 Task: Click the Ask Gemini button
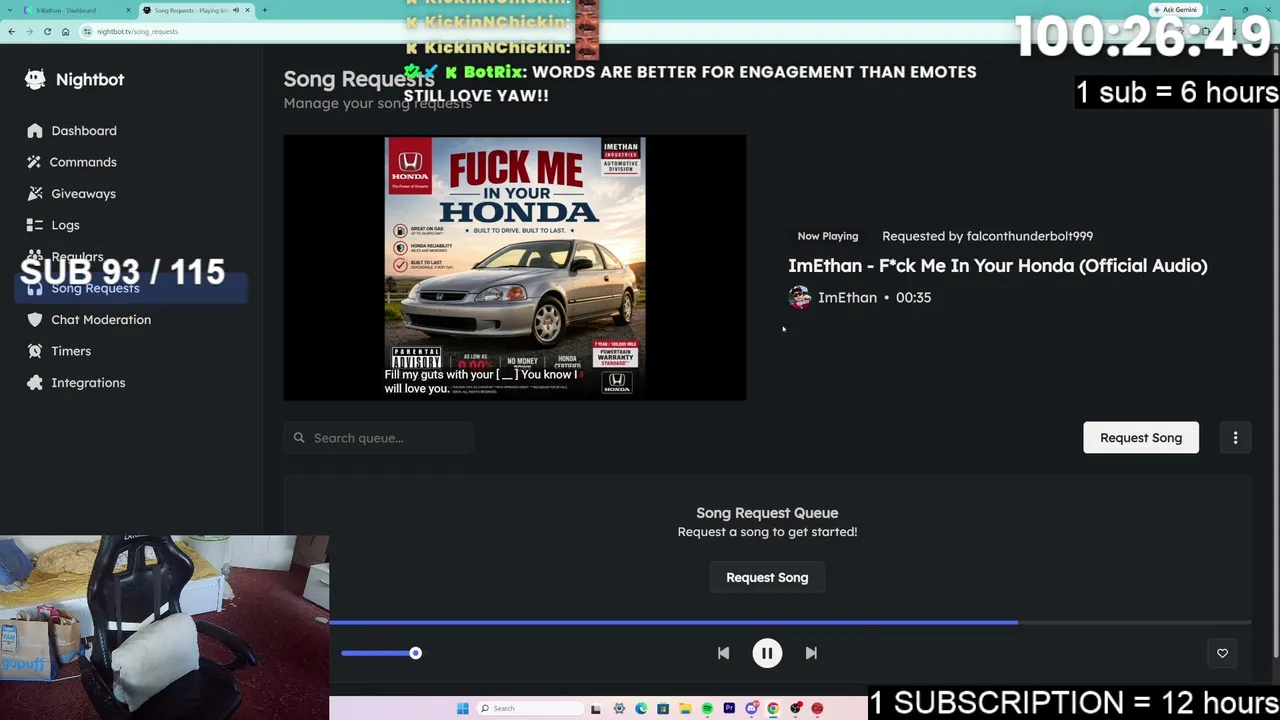click(1175, 10)
